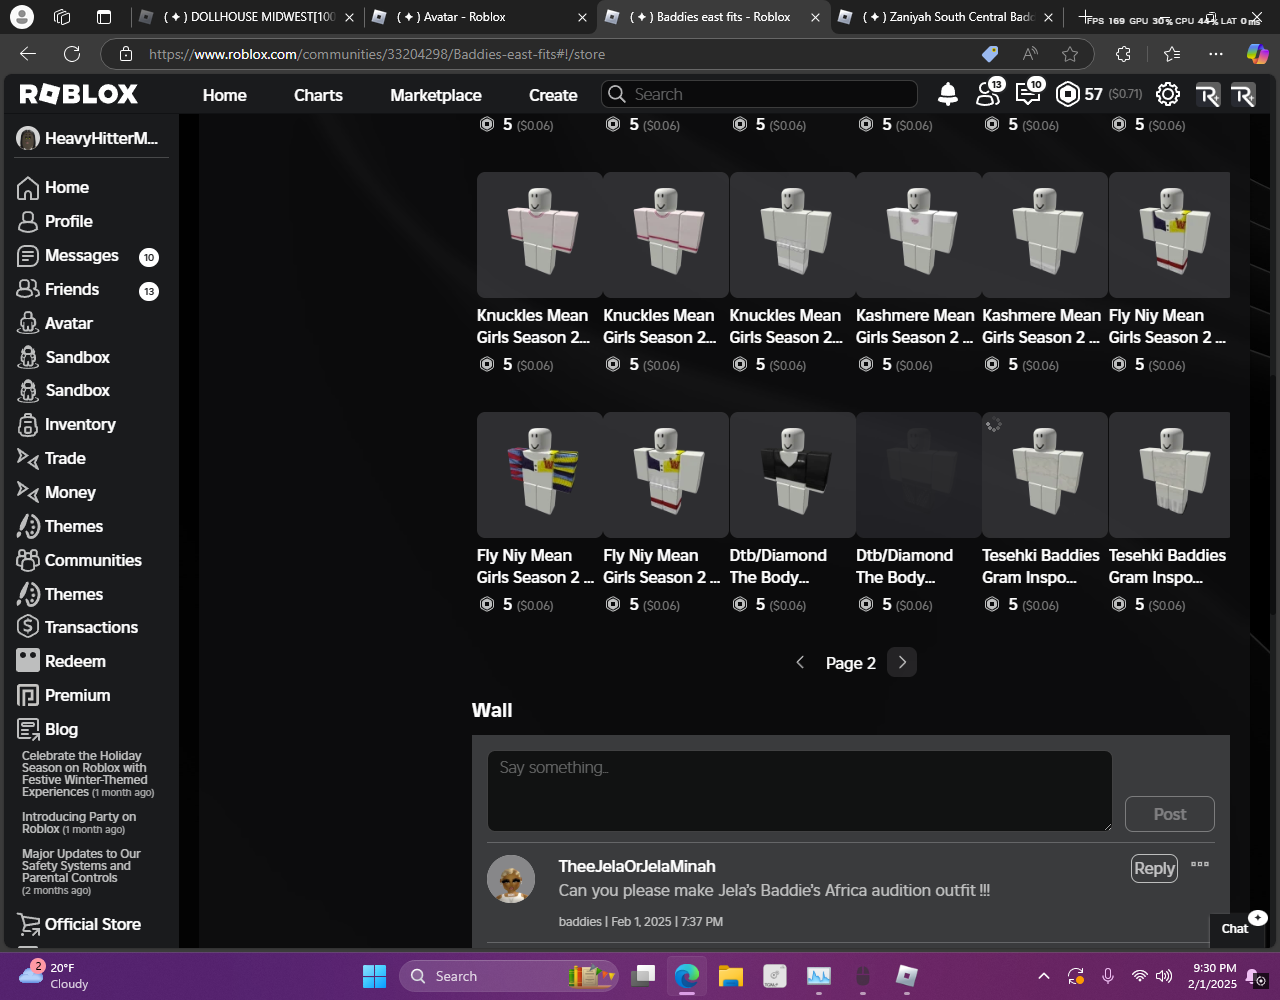The image size is (1280, 1000).
Task: Open the Copilot icon in browser toolbar
Action: coord(1257,54)
